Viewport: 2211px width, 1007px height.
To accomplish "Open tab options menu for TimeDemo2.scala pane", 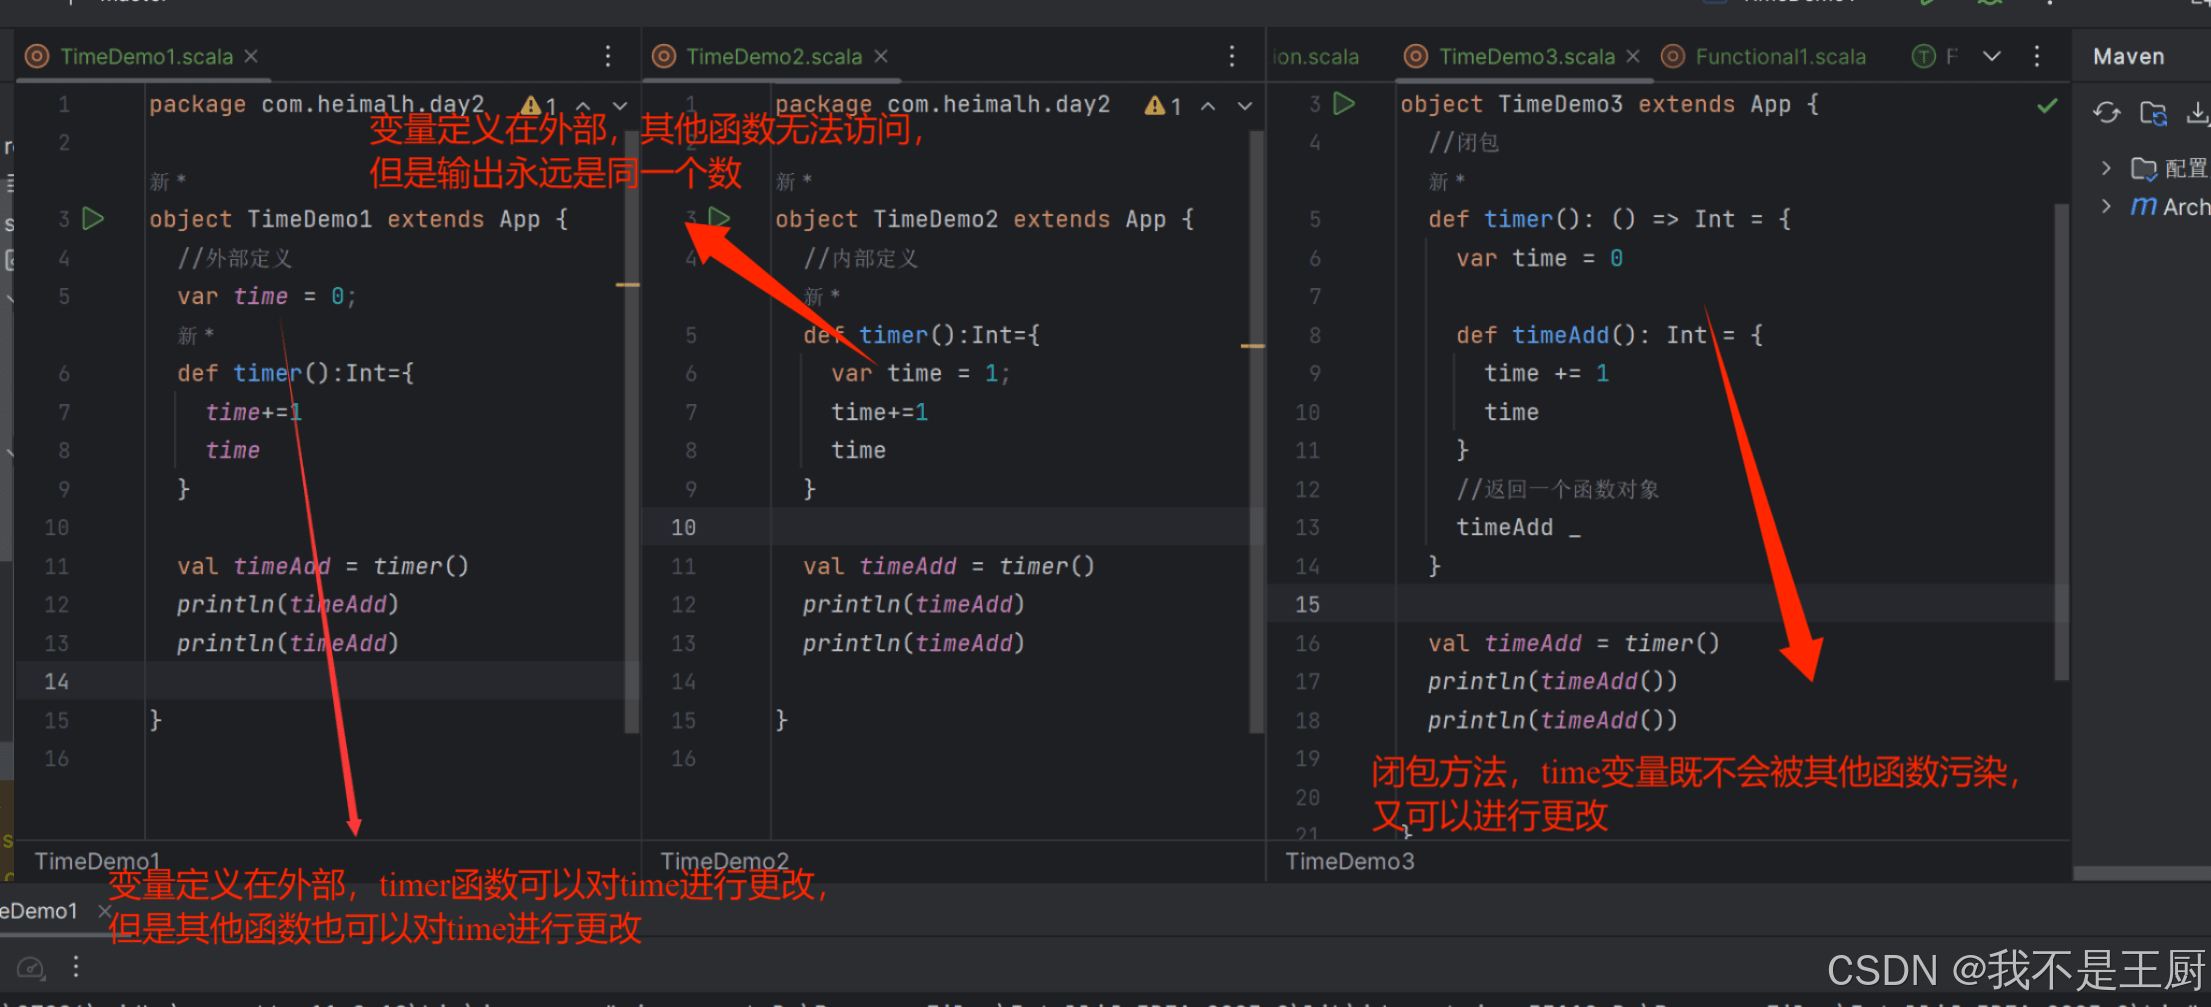I will click(1232, 56).
